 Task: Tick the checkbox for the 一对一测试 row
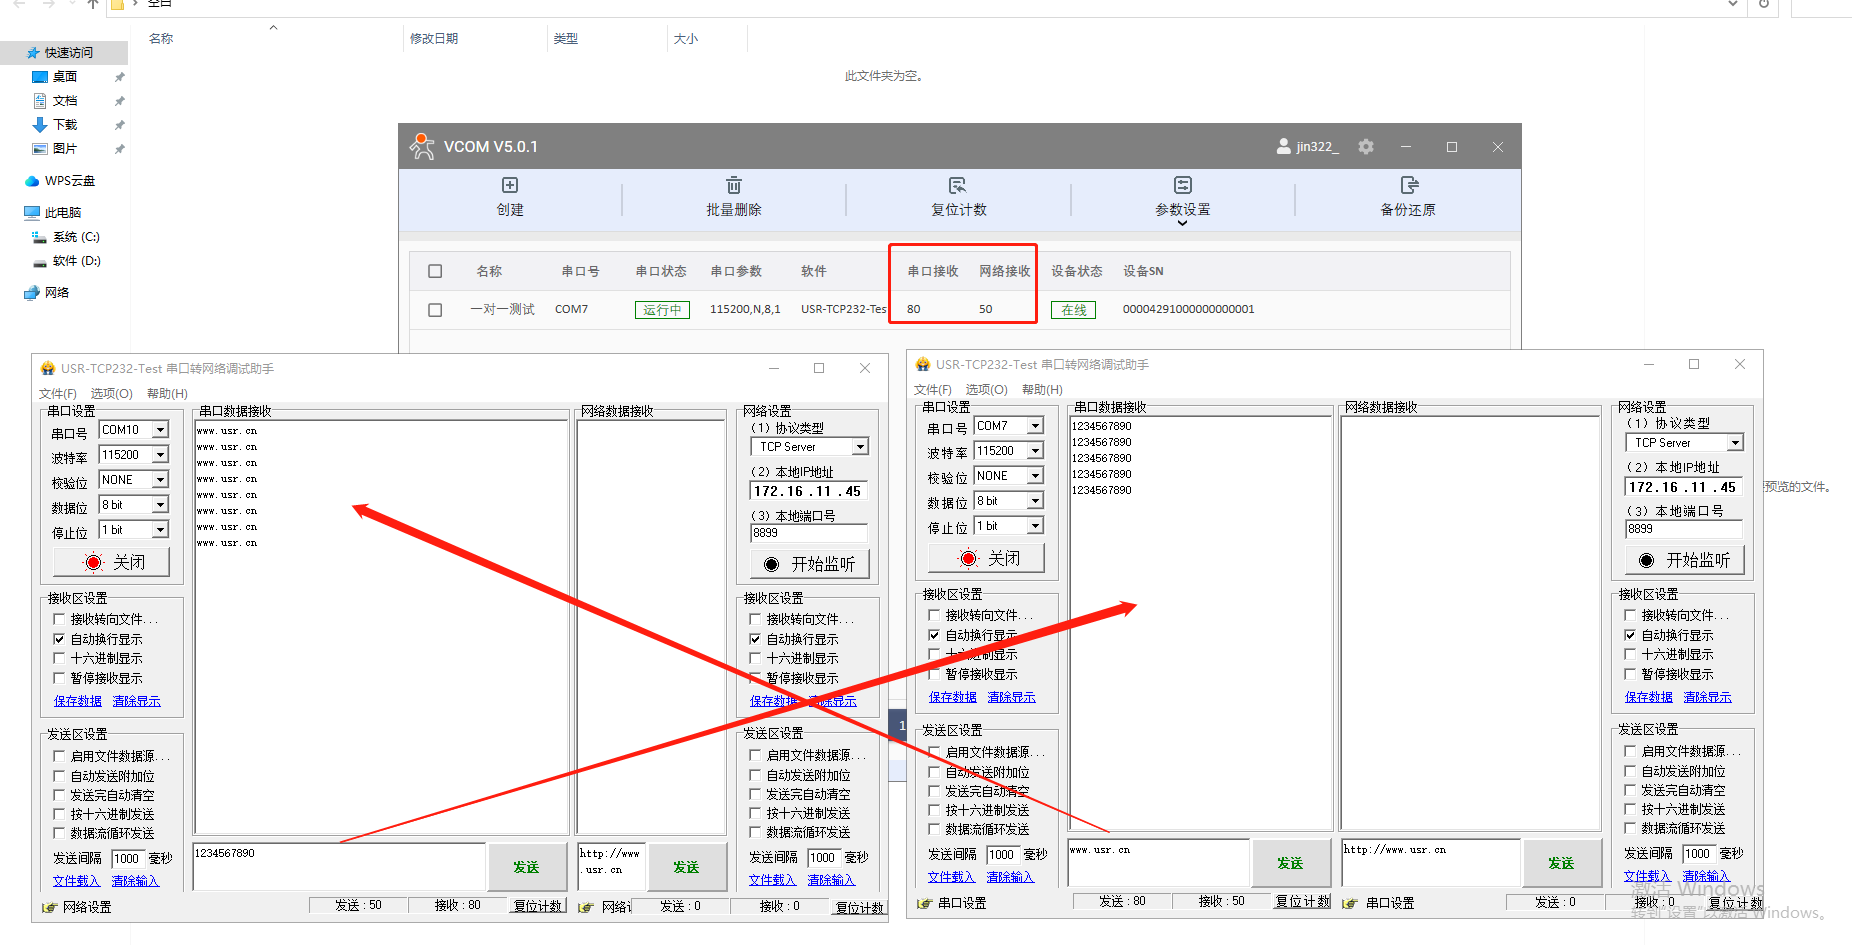pyautogui.click(x=435, y=310)
